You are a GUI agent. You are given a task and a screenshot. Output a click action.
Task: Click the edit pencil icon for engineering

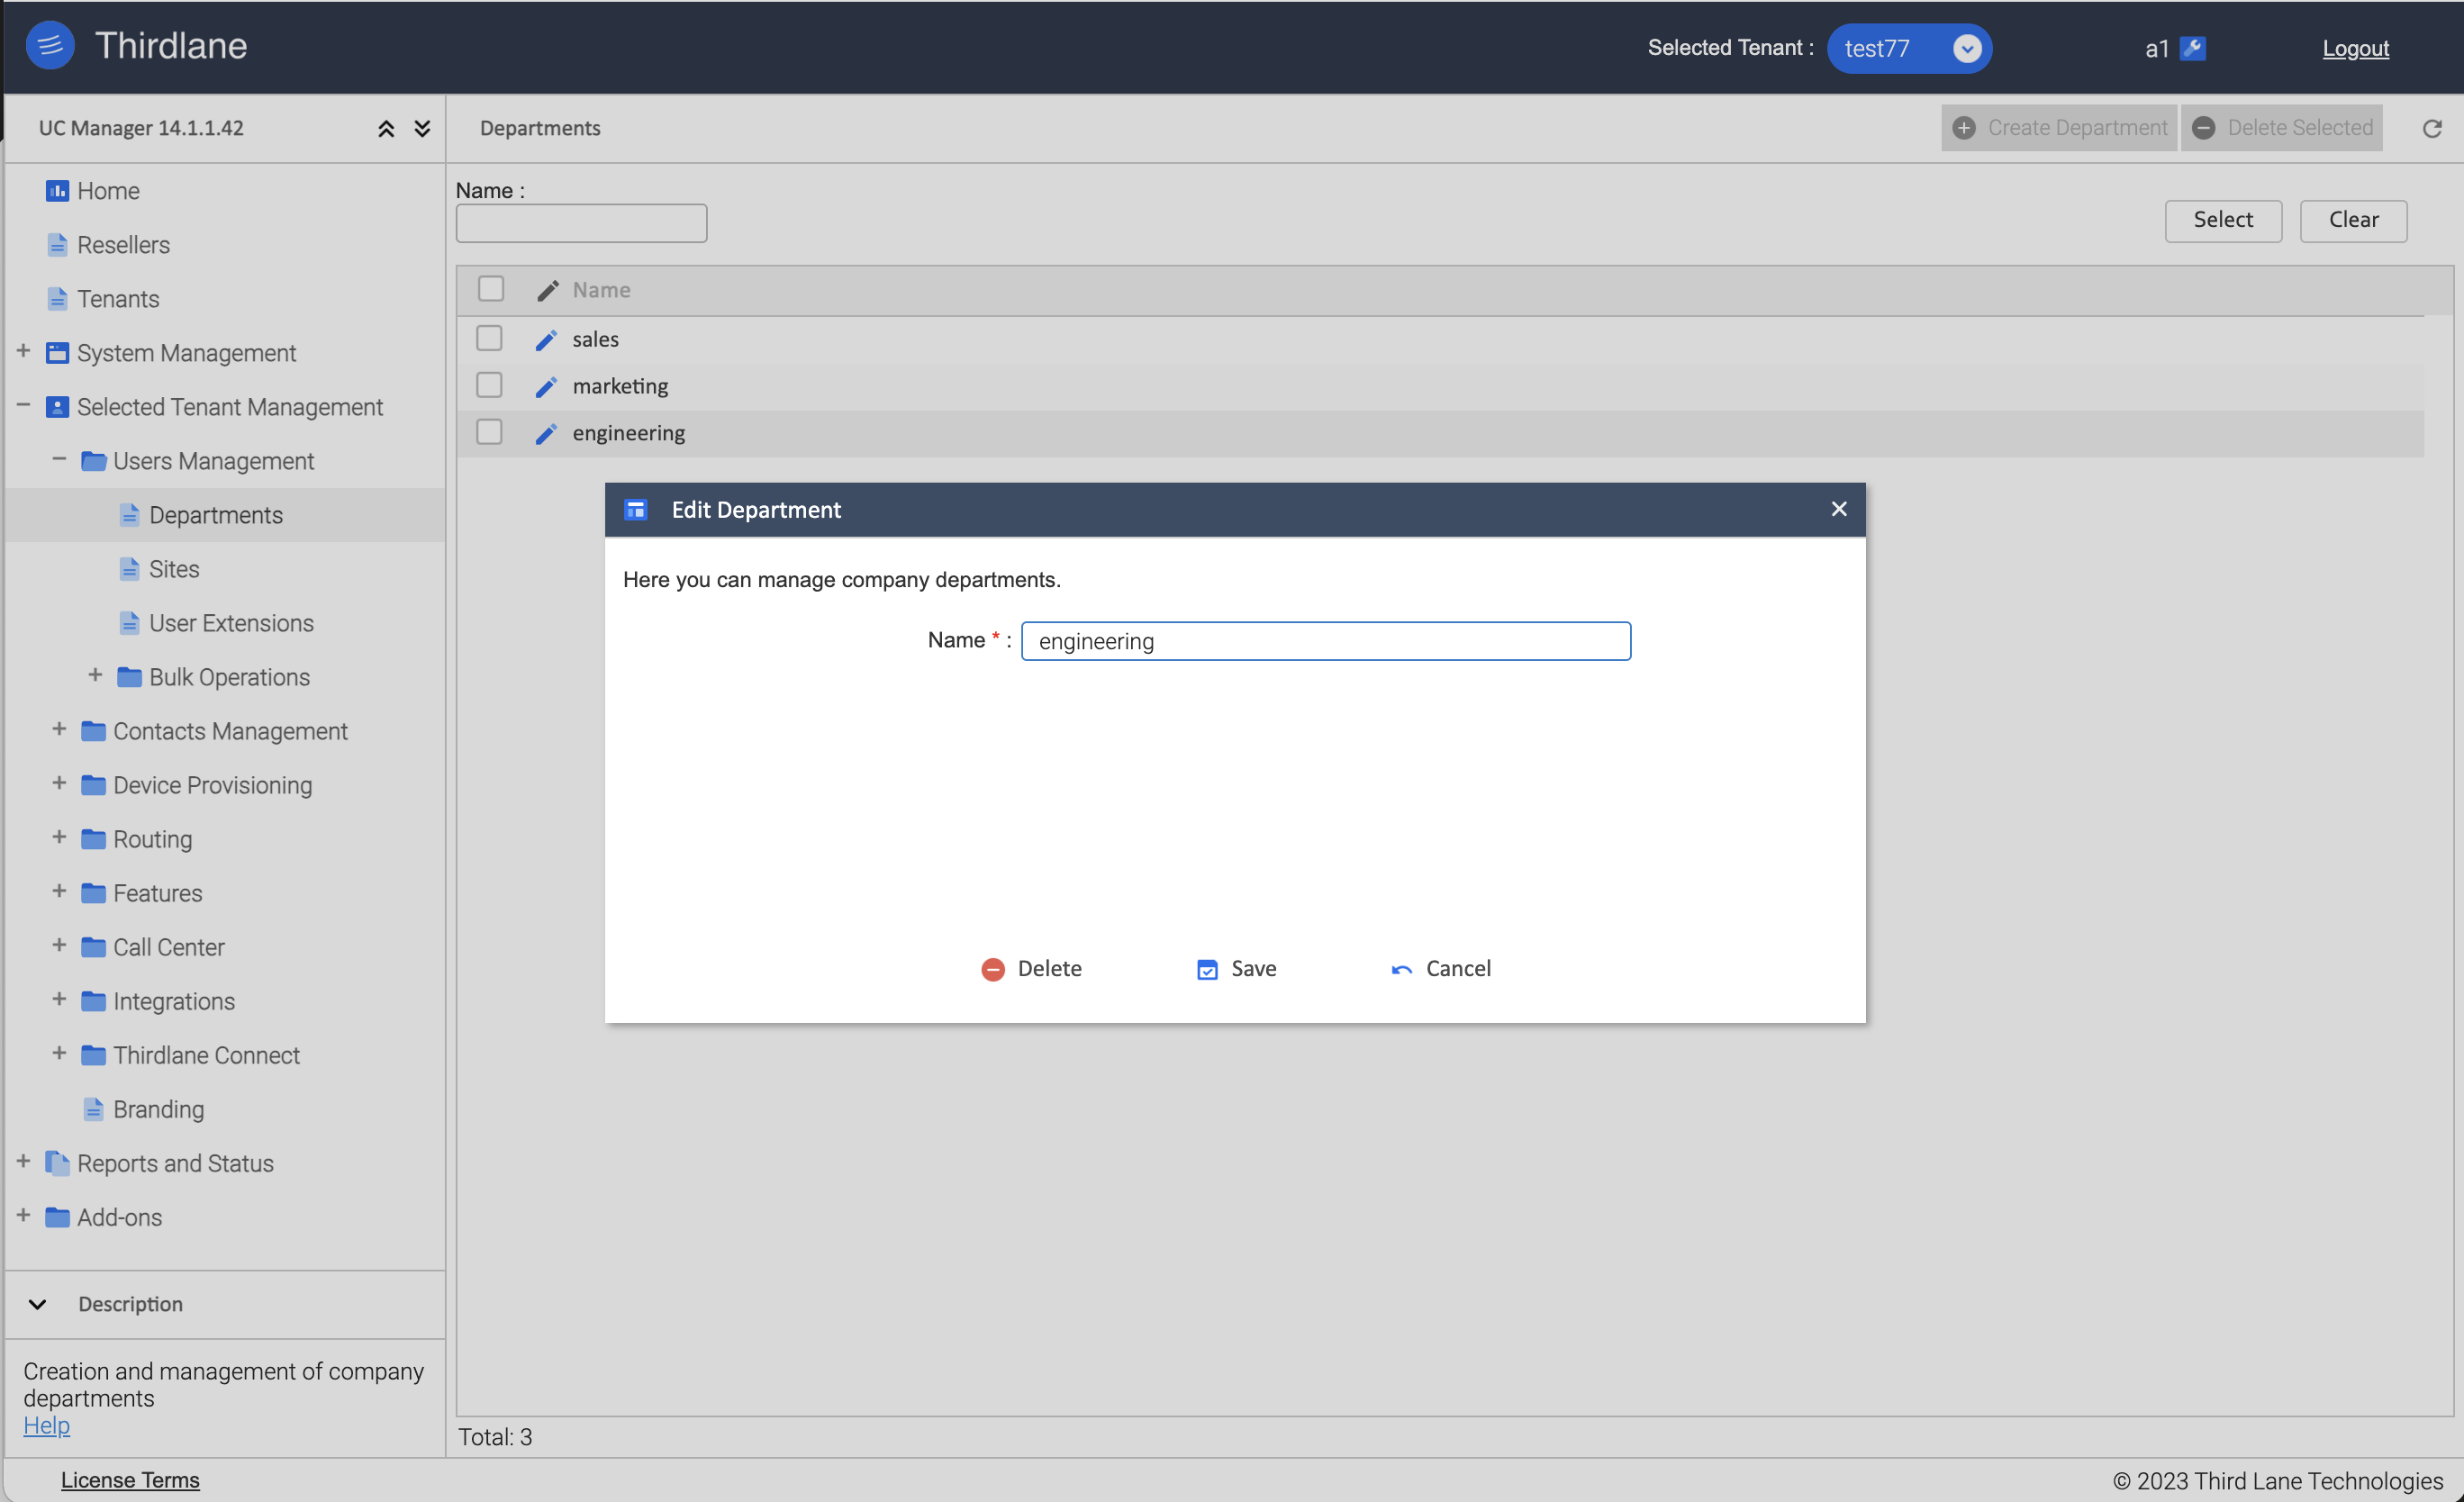546,431
